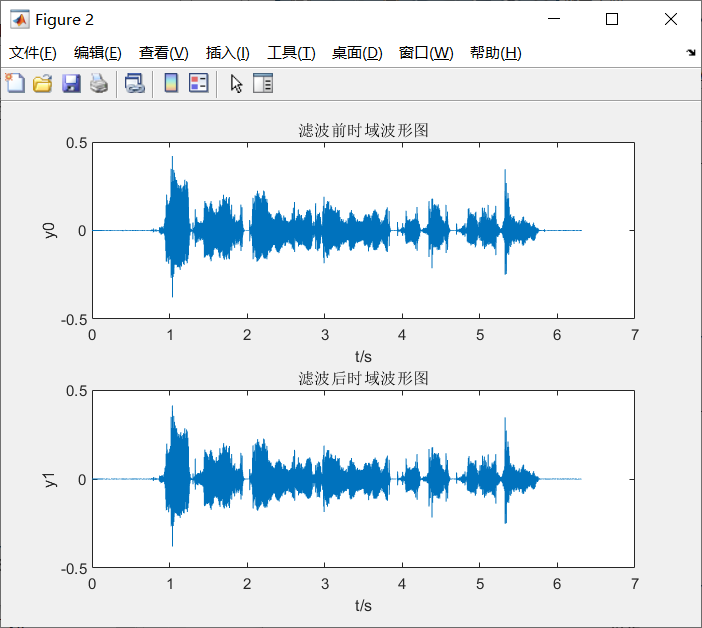Click the MATLAB logo in title bar

coord(19,19)
